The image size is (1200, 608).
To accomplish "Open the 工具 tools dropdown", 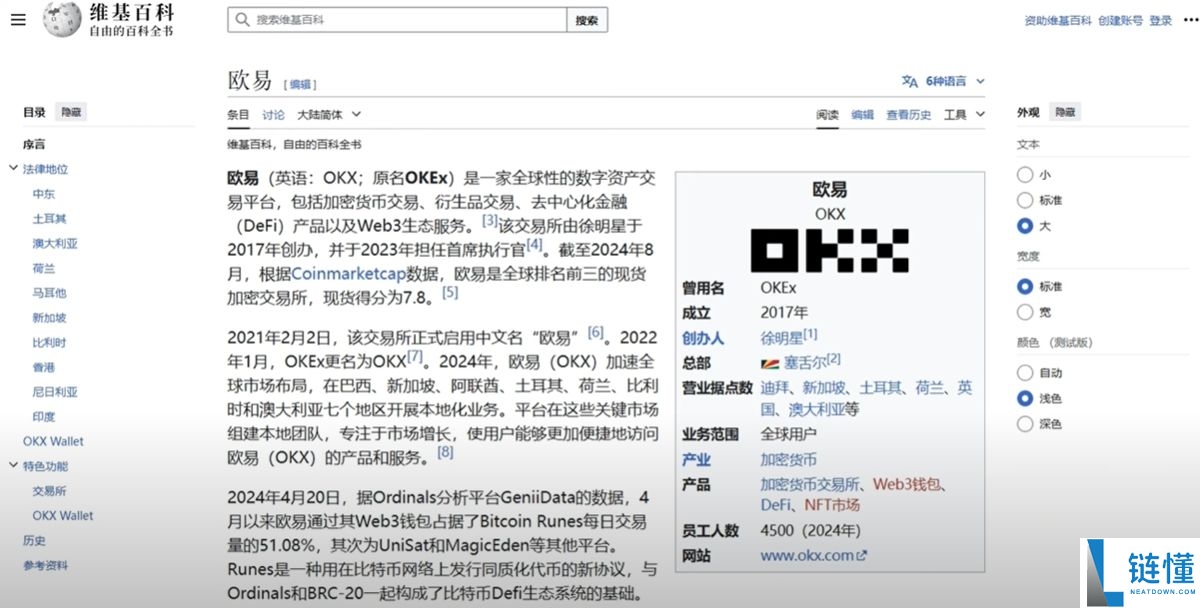I will (964, 115).
